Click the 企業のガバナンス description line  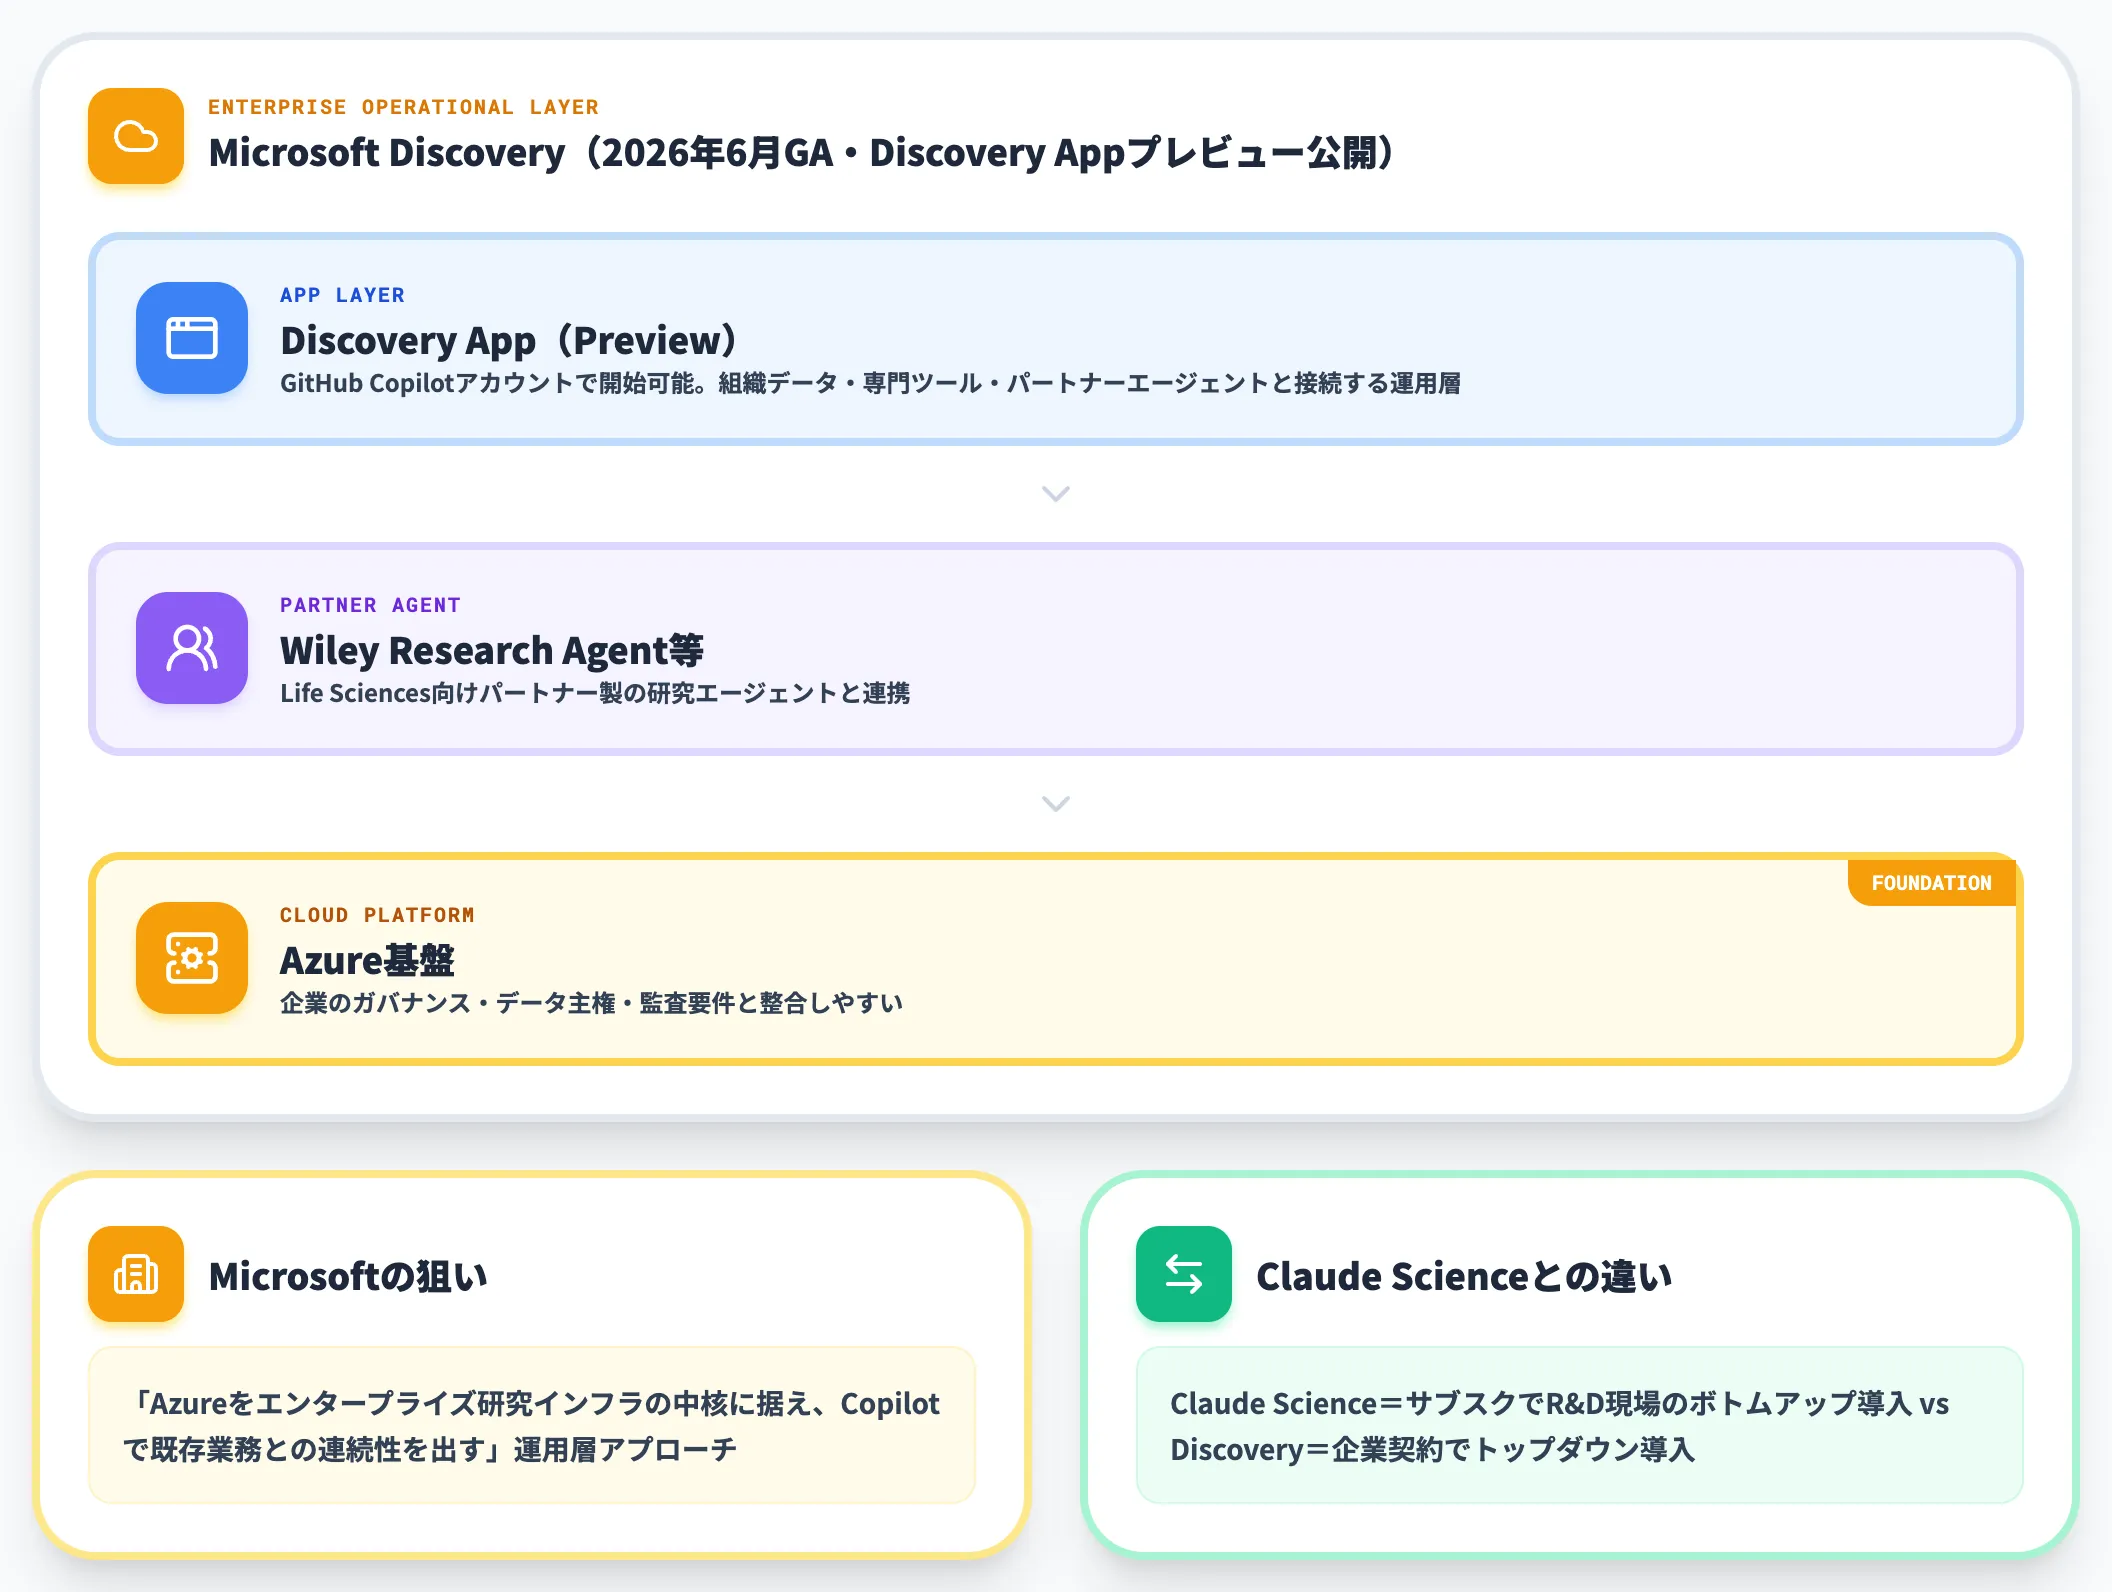[x=591, y=1004]
